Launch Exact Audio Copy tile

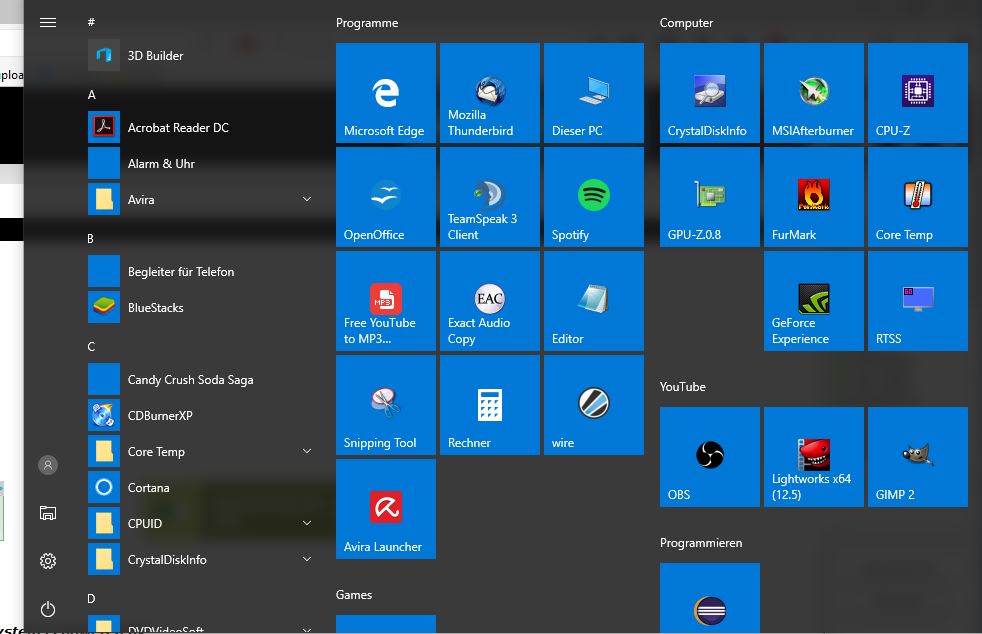pos(490,301)
